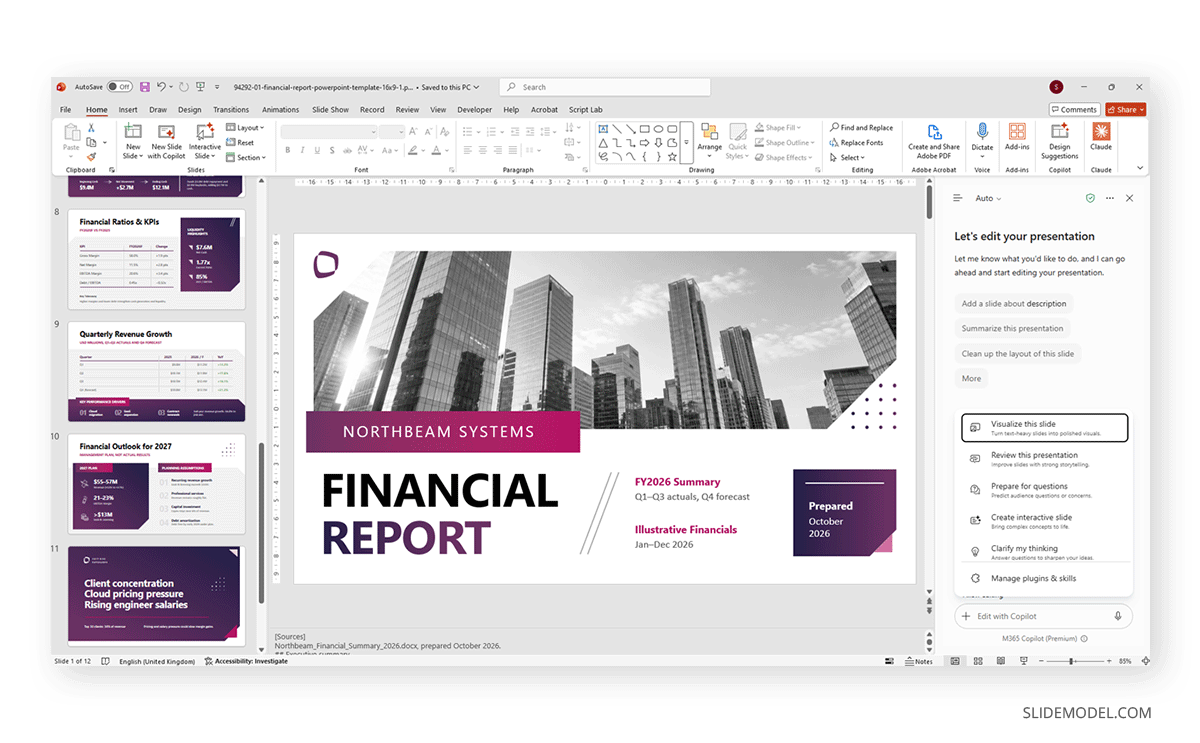Click Manage plugins & skills
1200x743 pixels.
click(1044, 578)
